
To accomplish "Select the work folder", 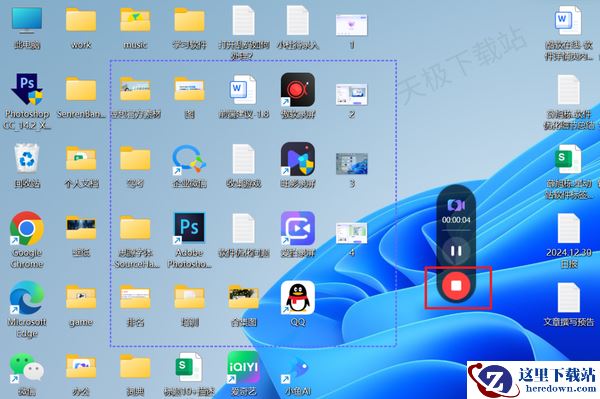I will 81,20.
